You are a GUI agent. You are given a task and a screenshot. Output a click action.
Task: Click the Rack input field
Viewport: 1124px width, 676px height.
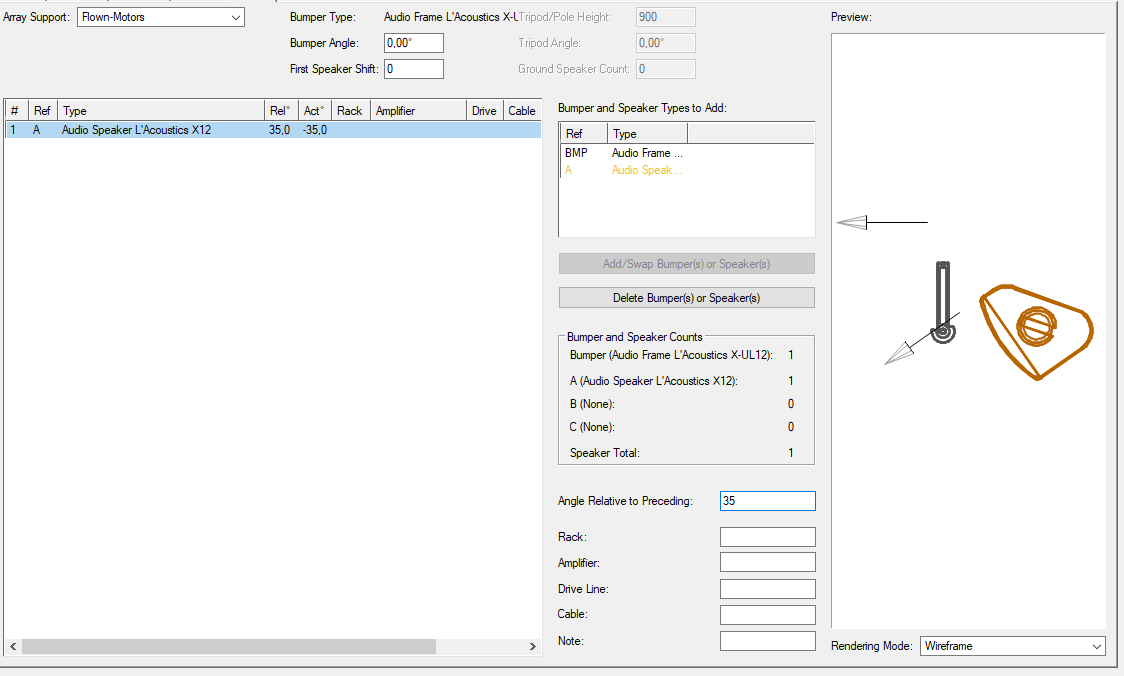pos(767,537)
